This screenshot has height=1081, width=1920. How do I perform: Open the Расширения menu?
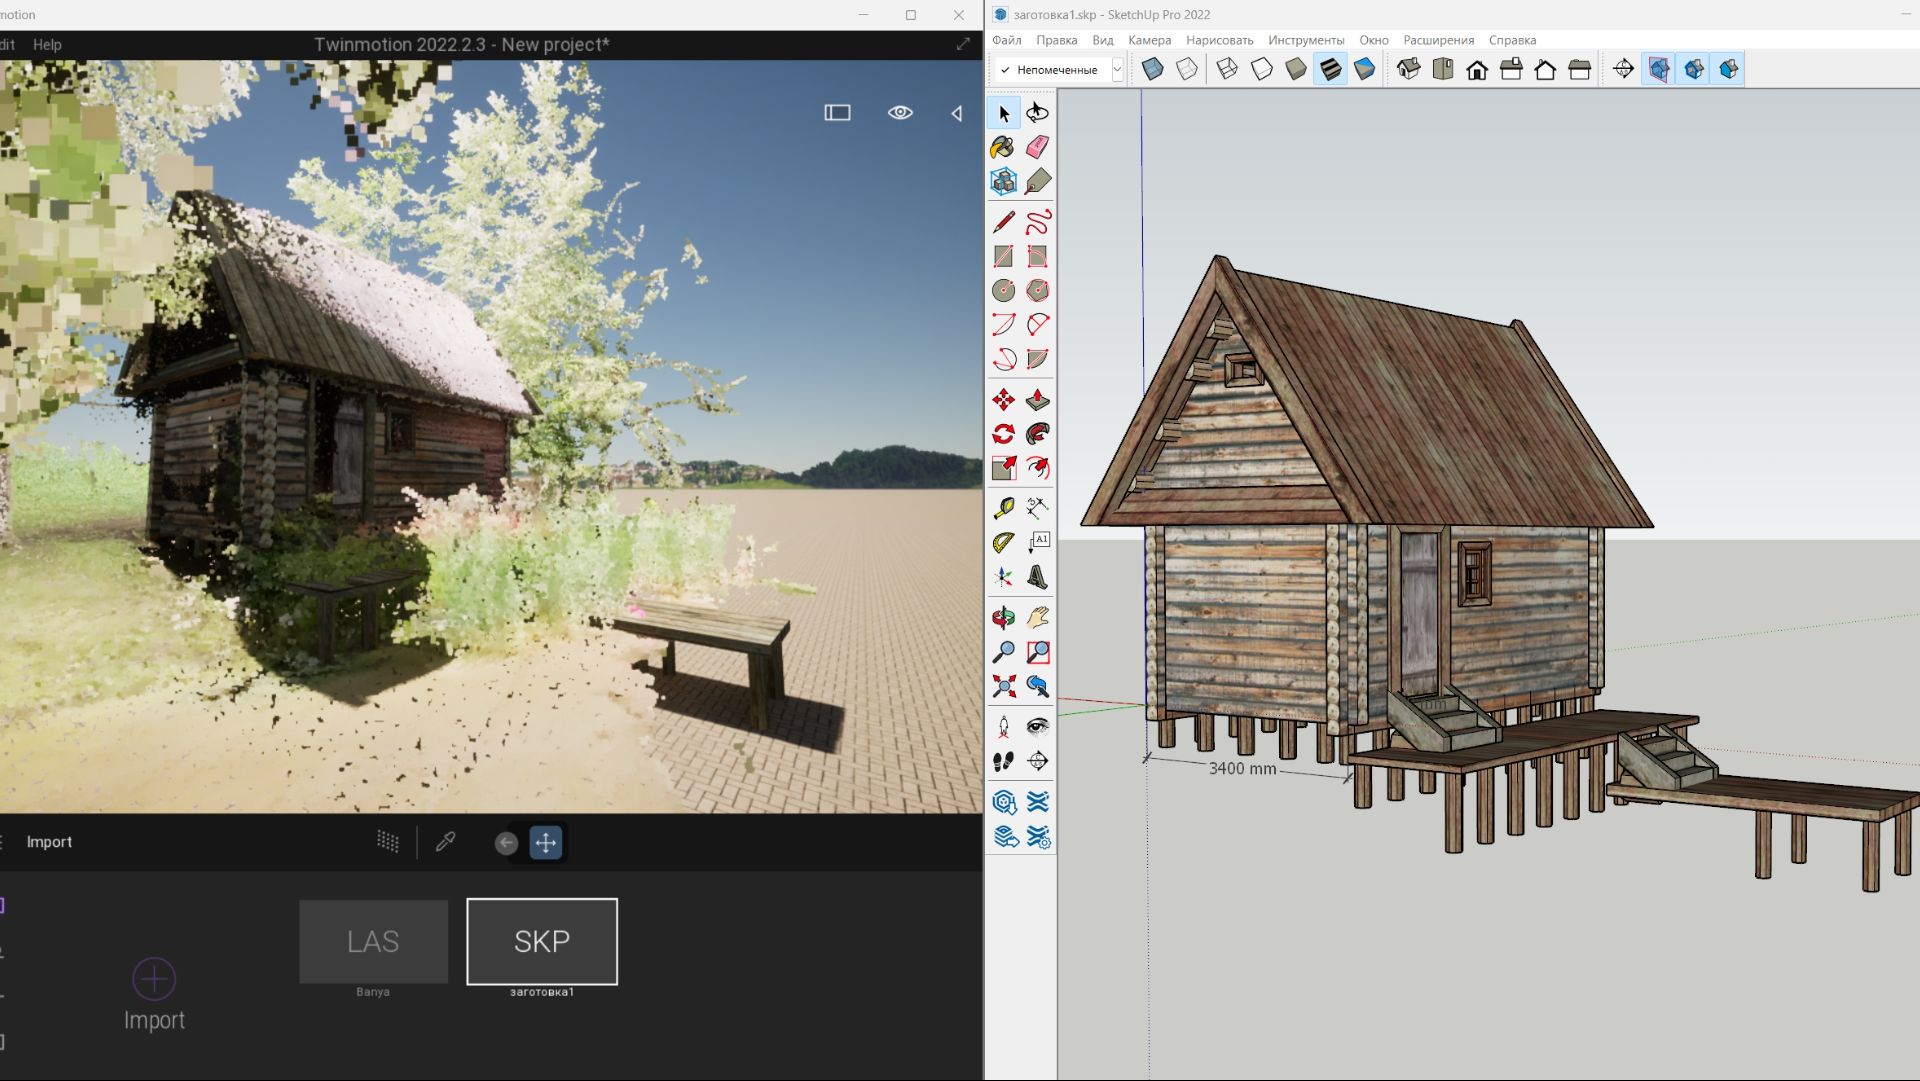[x=1438, y=40]
